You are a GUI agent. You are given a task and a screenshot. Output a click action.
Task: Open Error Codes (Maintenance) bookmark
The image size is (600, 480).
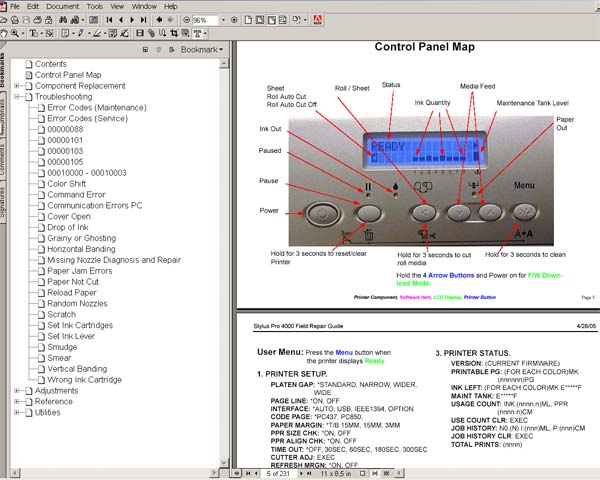click(97, 108)
